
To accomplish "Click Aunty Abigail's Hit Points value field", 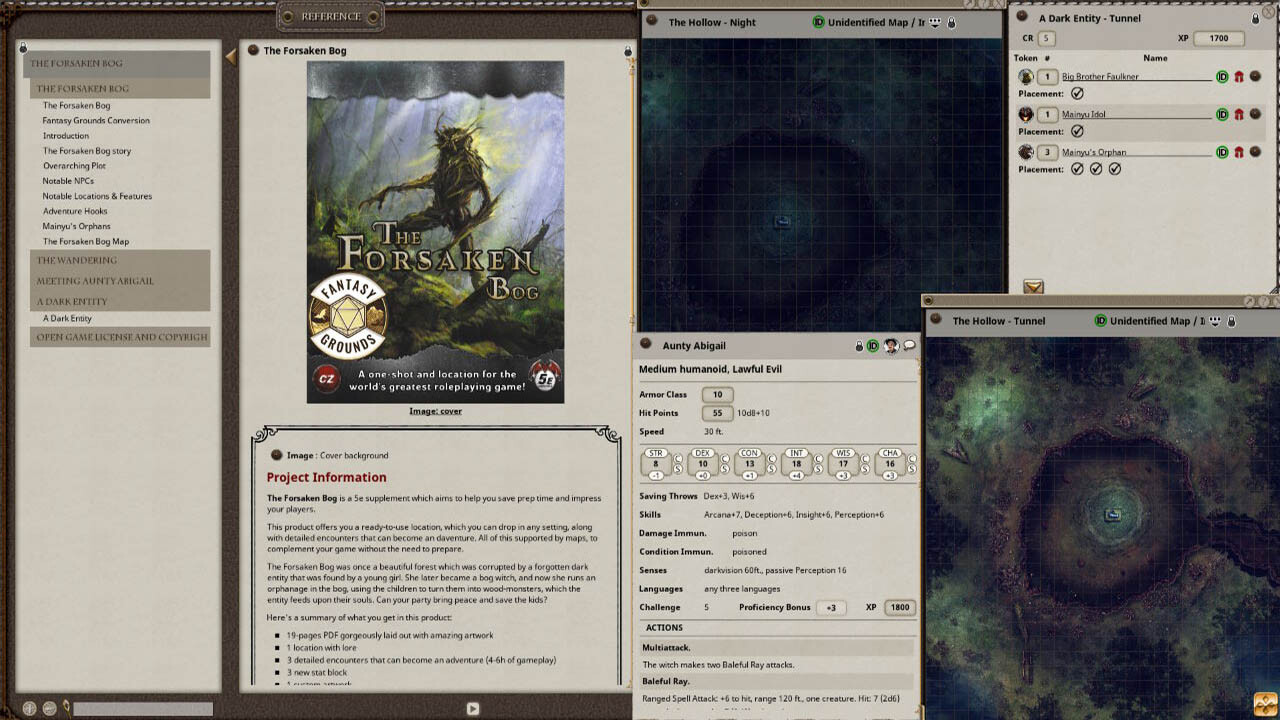I will 716,413.
